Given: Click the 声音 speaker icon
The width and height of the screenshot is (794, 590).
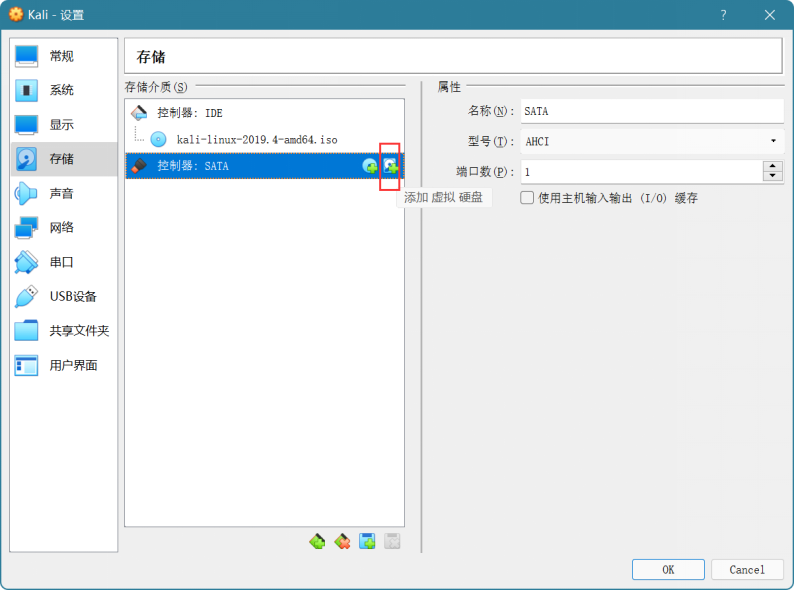Looking at the screenshot, I should [26, 193].
